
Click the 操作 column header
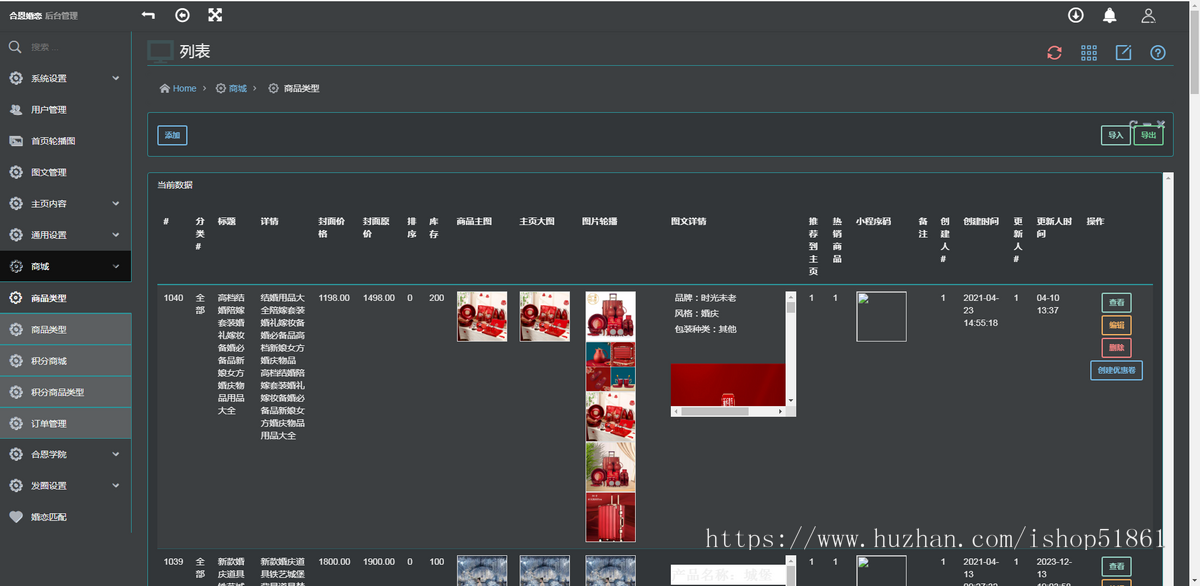[1095, 221]
